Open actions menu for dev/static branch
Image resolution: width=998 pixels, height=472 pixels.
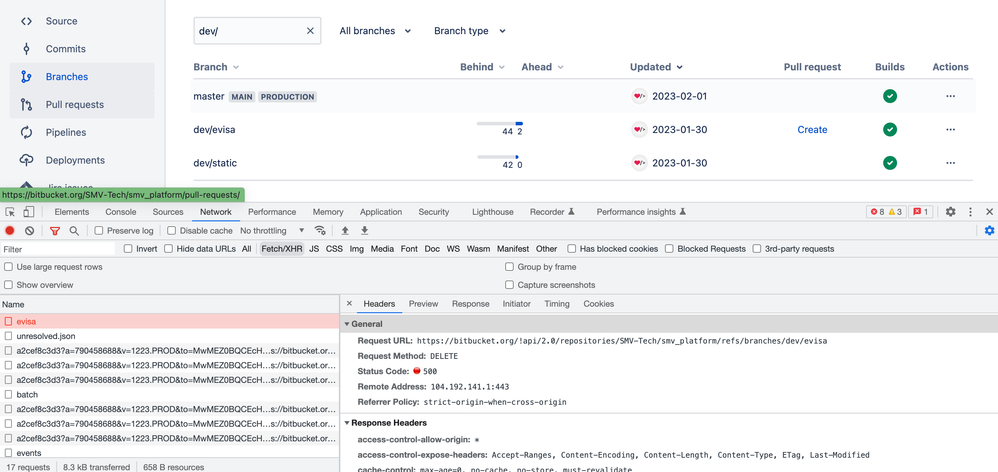(950, 163)
